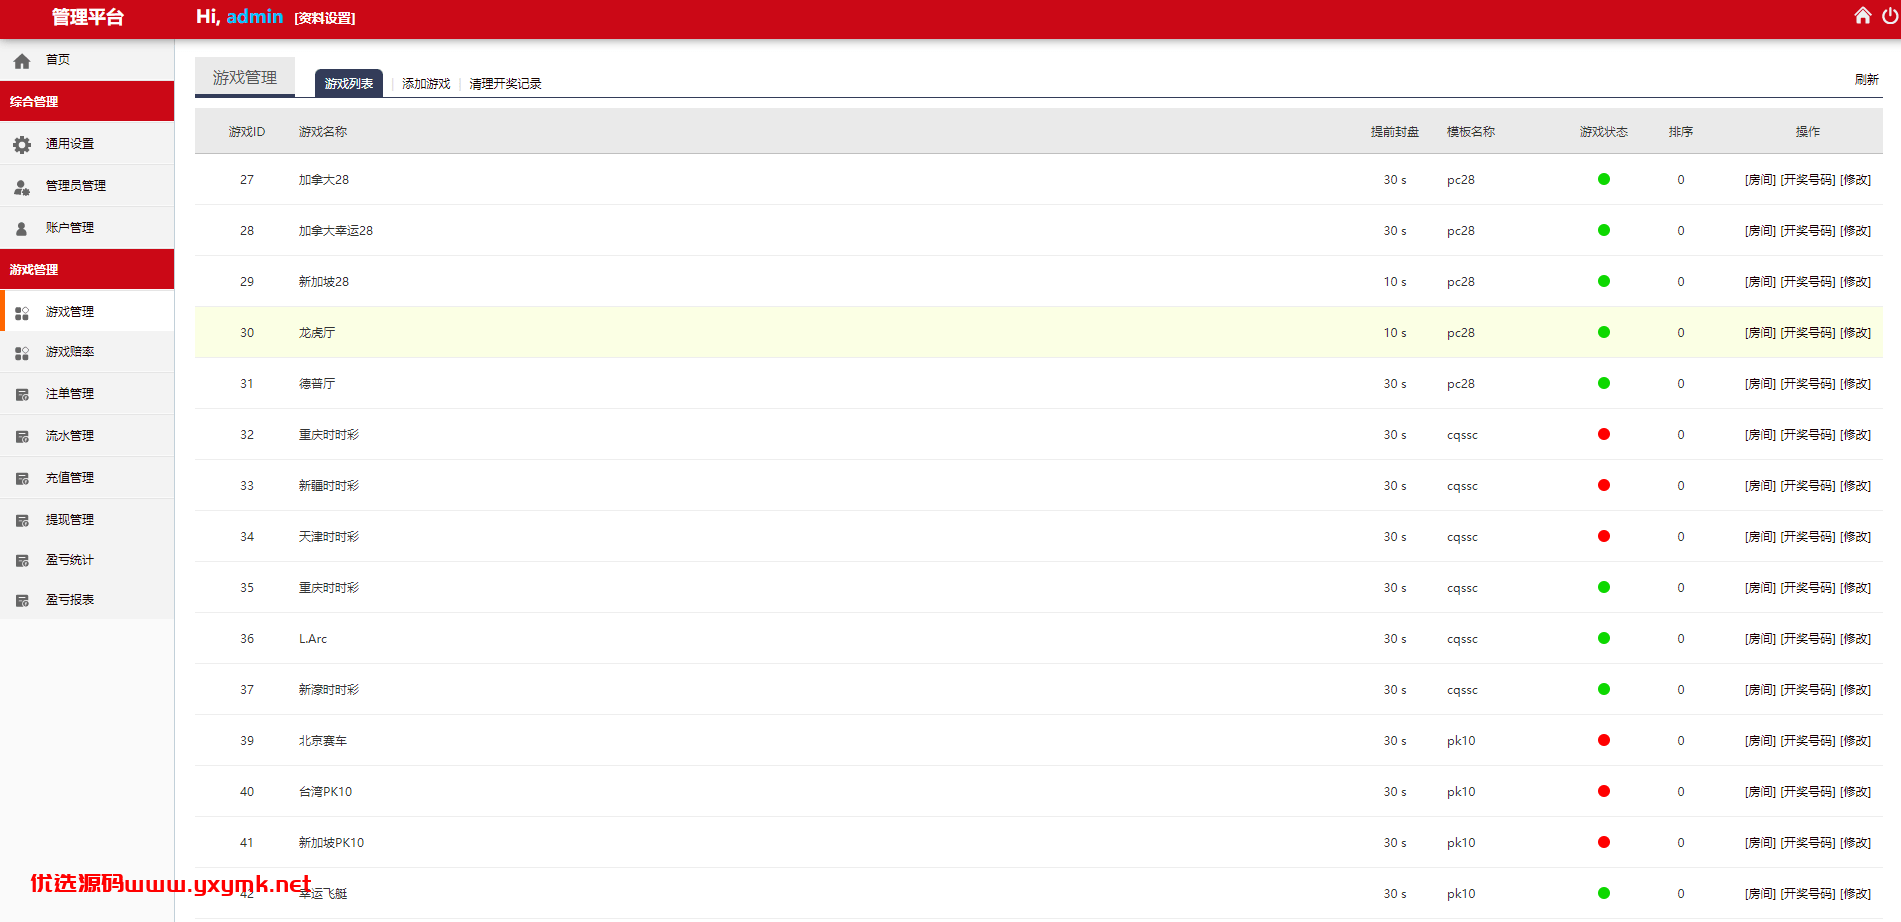Select the 游戏列表 tab
Viewport: 1901px width, 922px height.
tap(349, 83)
